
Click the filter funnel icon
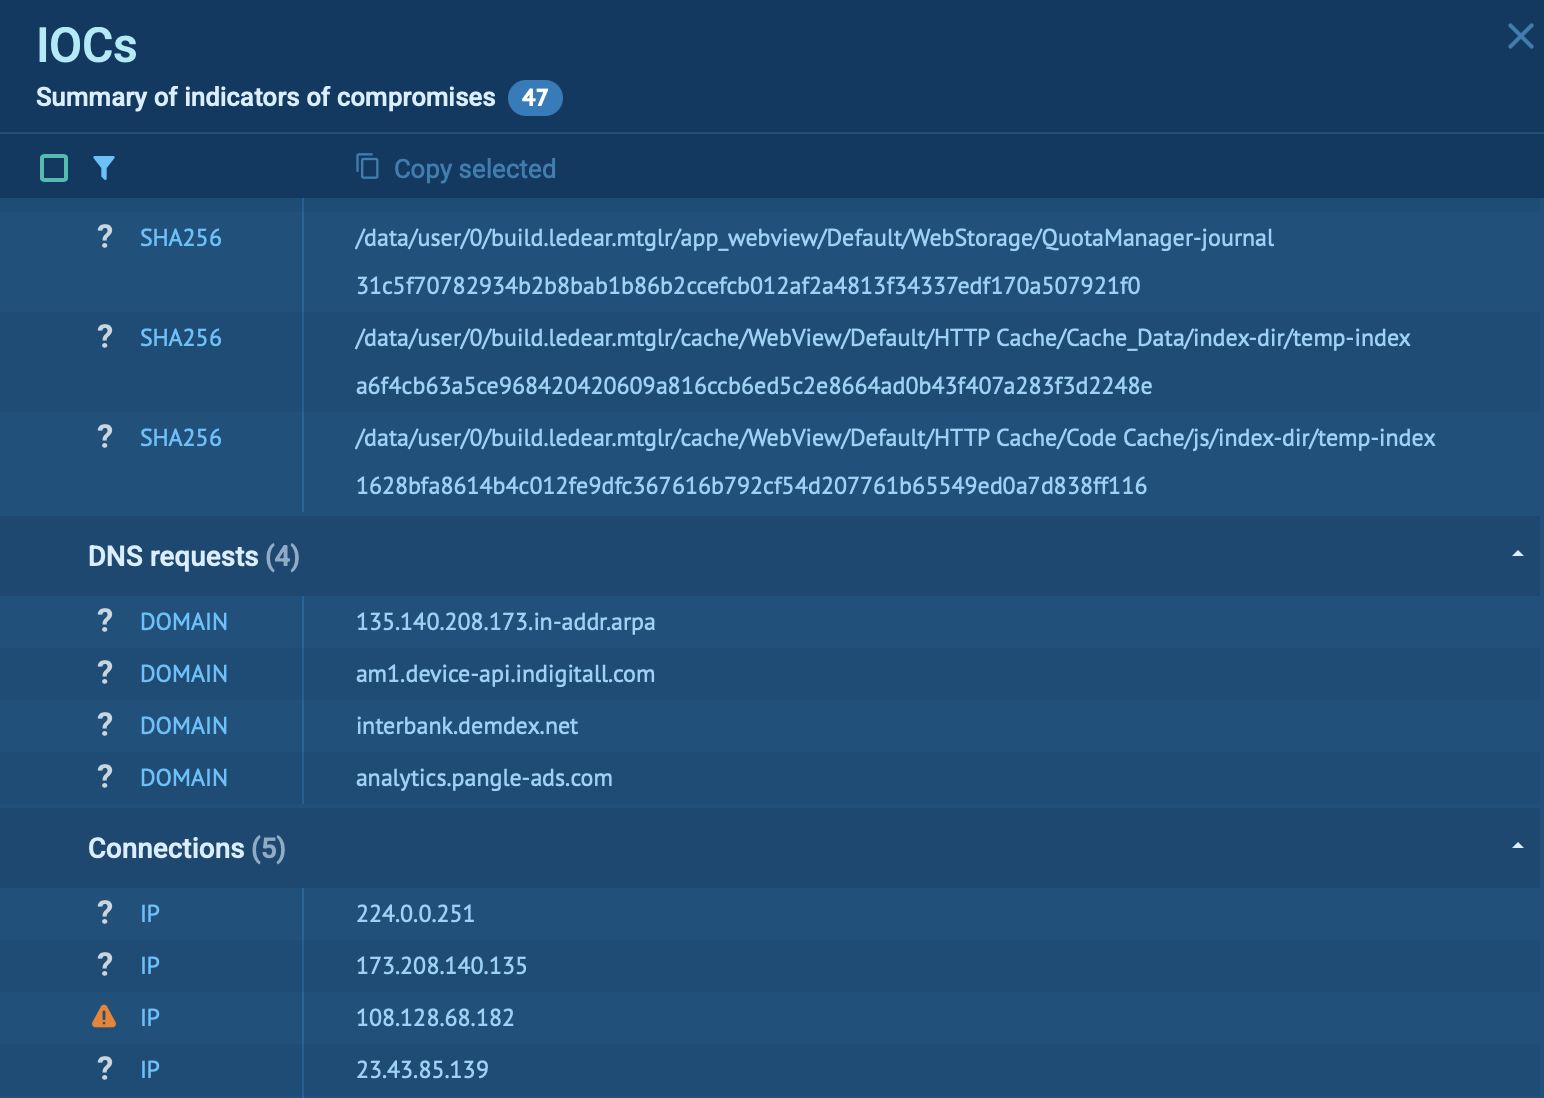click(x=104, y=168)
